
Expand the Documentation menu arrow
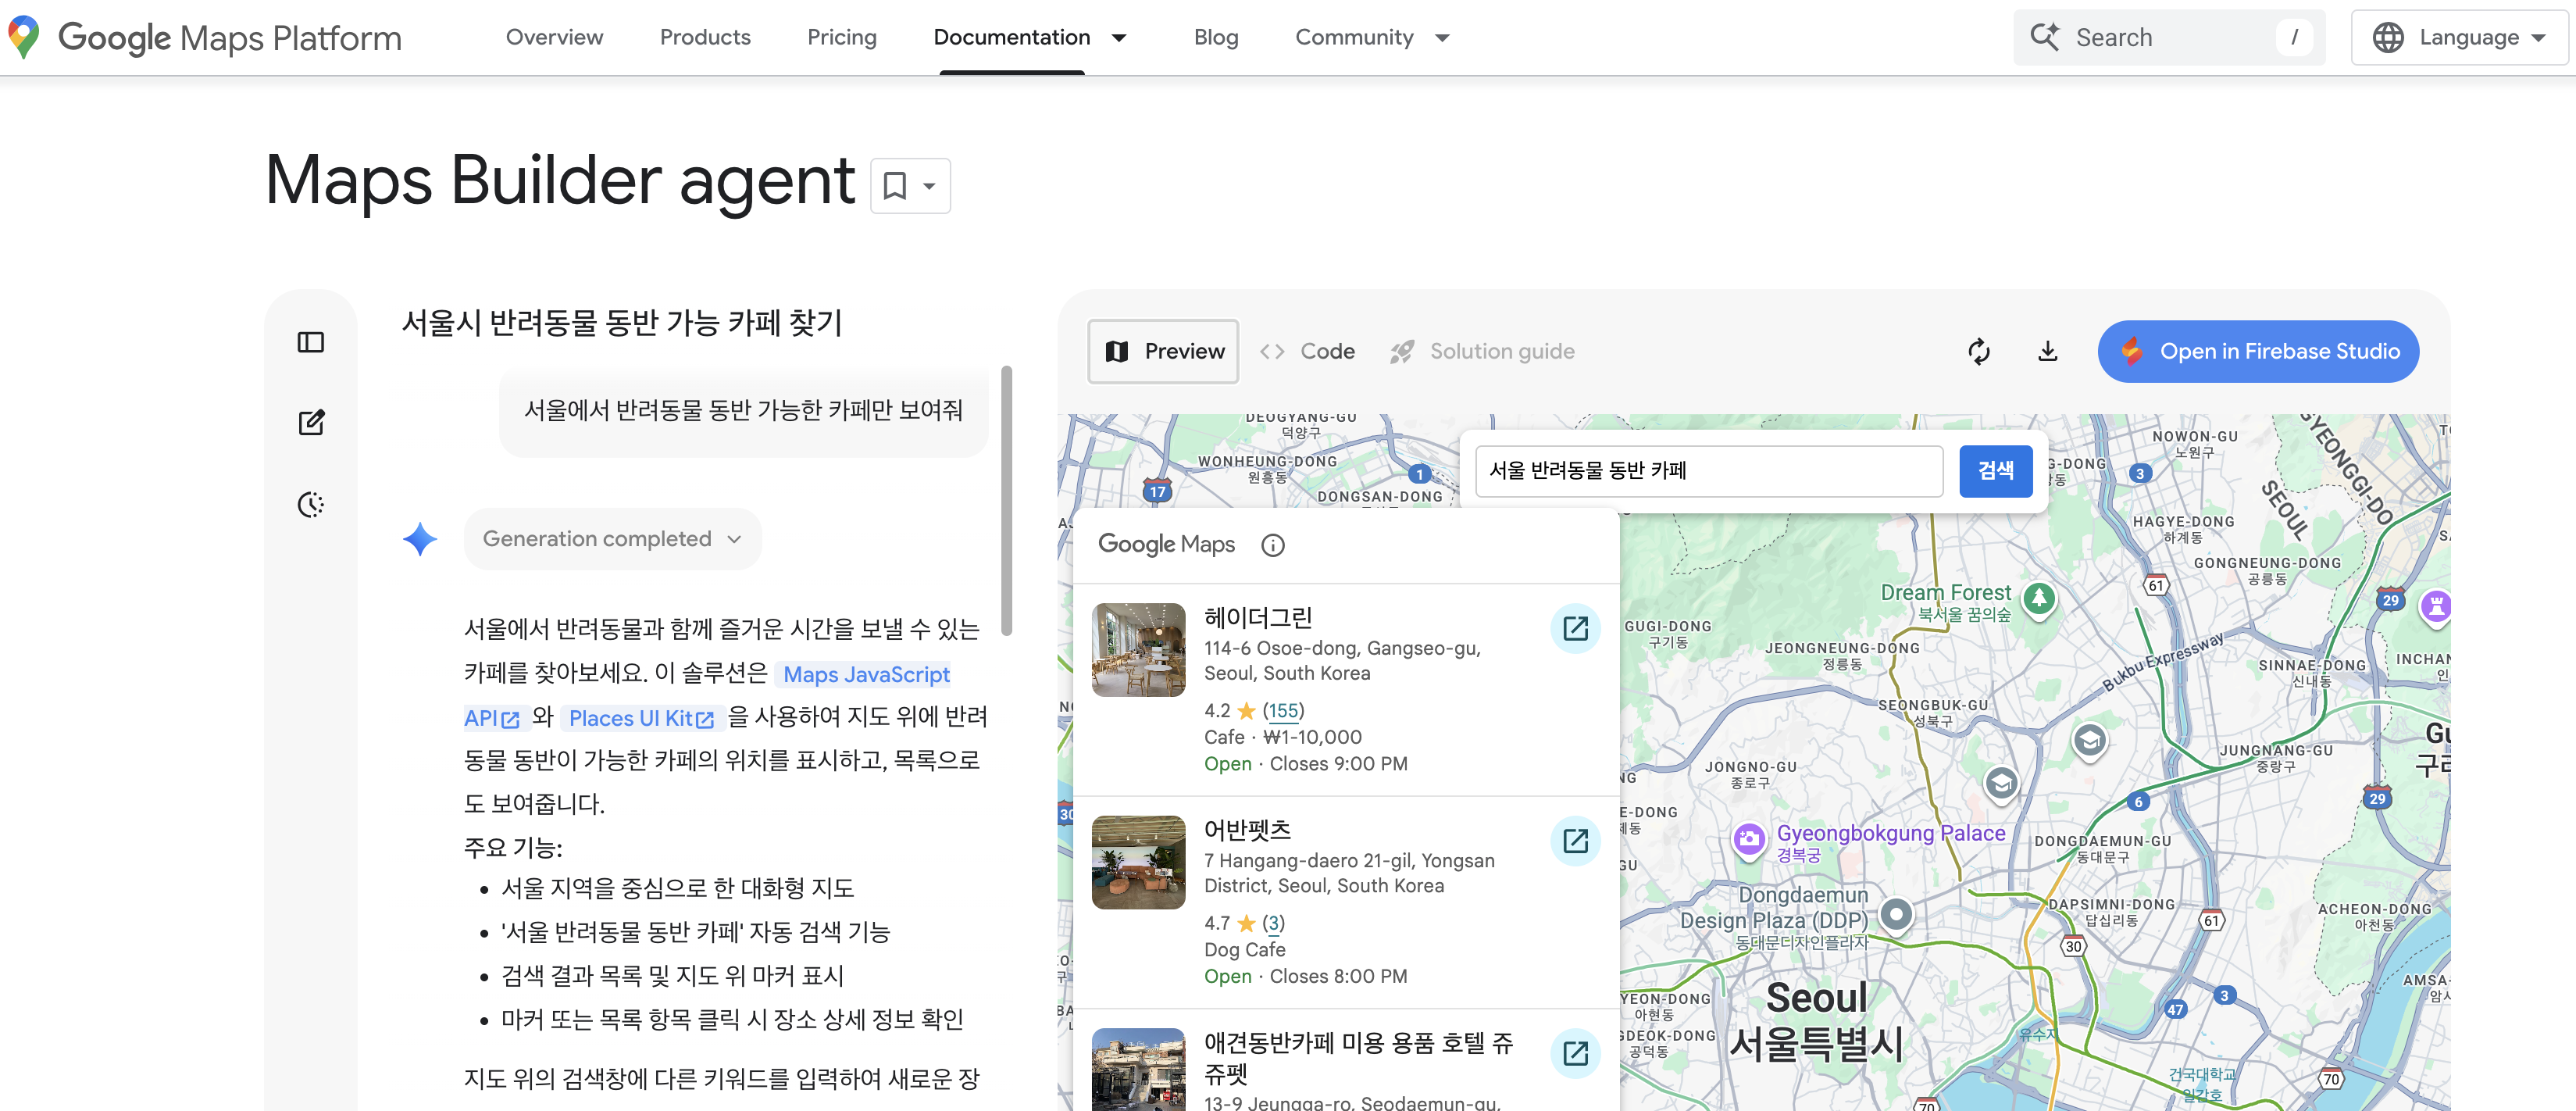point(1119,38)
